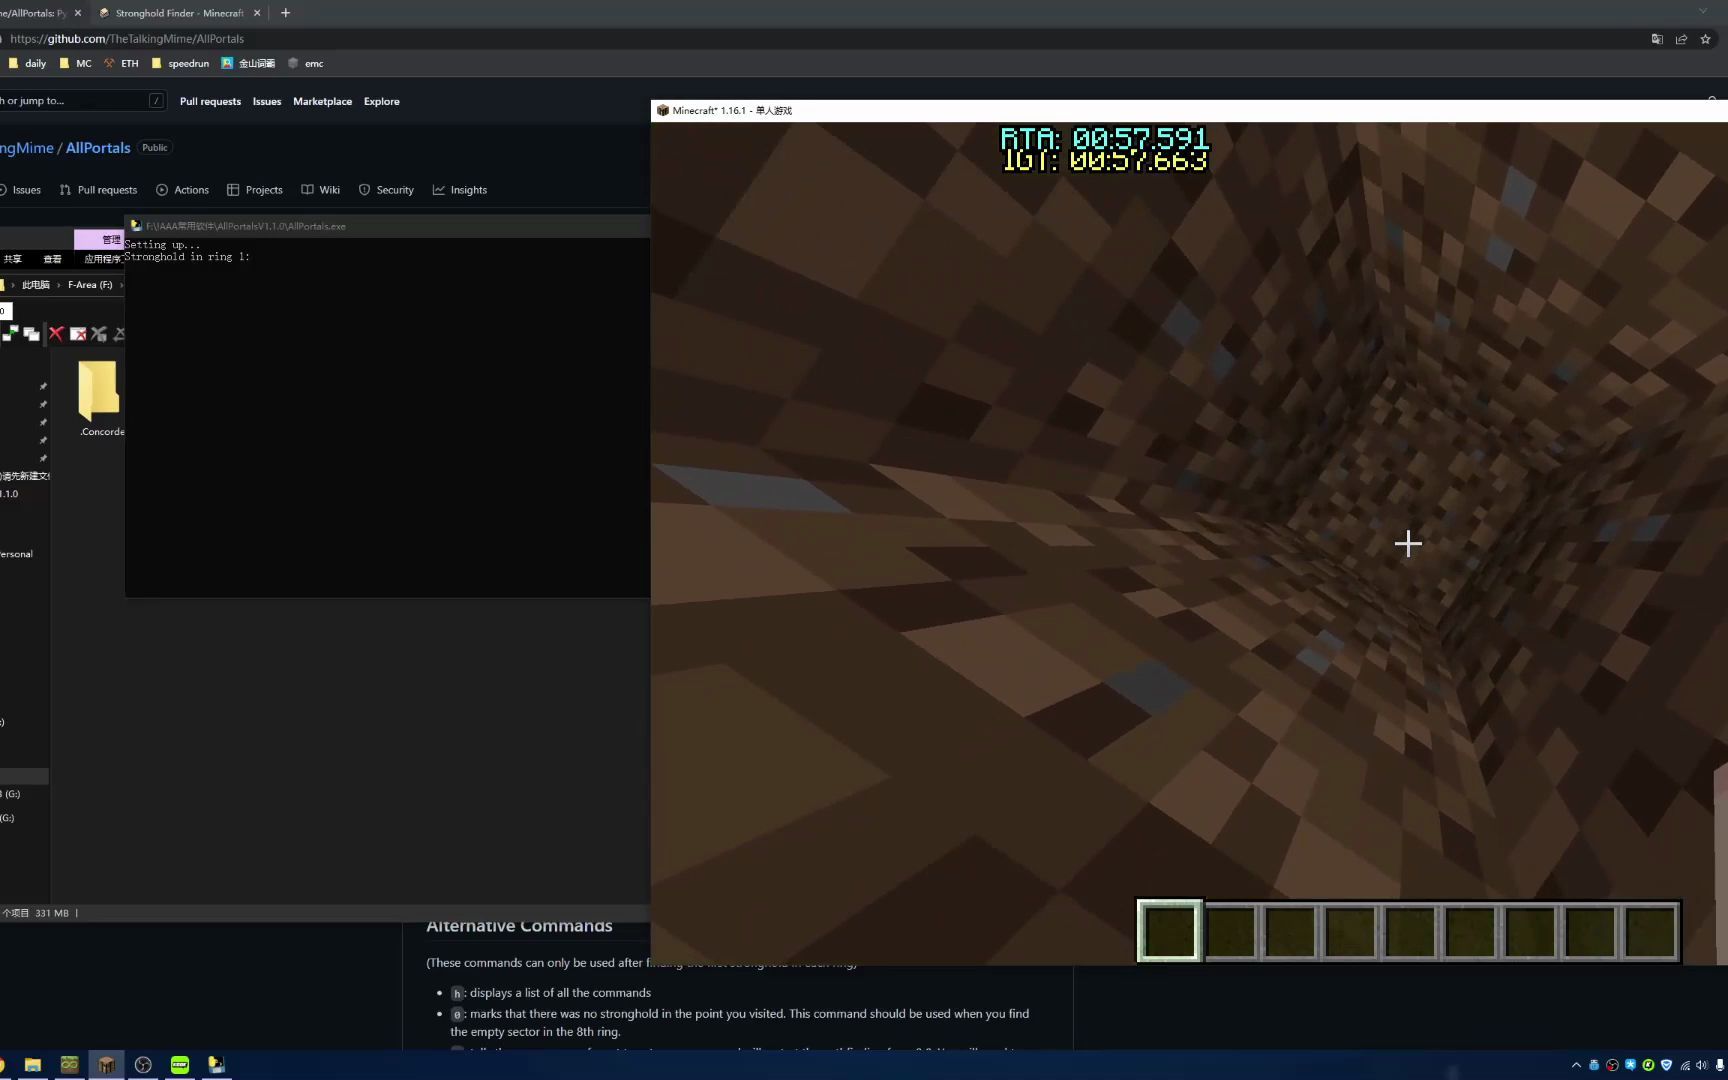
Task: Click the AllPortals.exe console title bar
Action: click(x=388, y=226)
